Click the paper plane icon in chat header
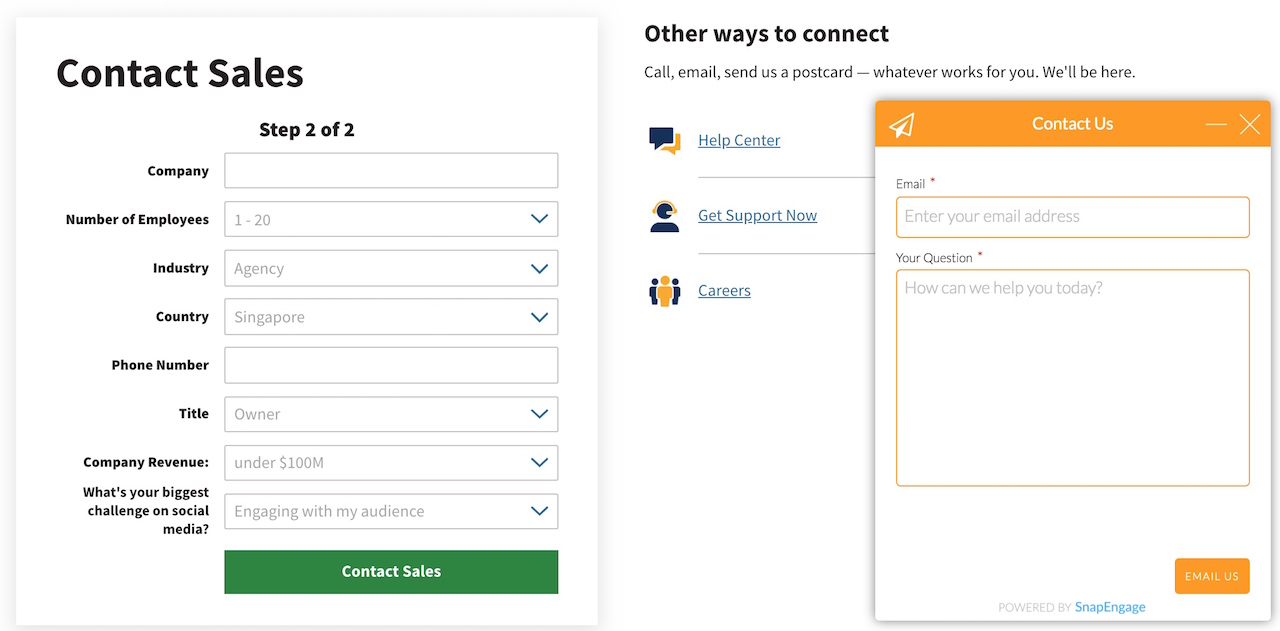This screenshot has height=631, width=1280. (902, 124)
